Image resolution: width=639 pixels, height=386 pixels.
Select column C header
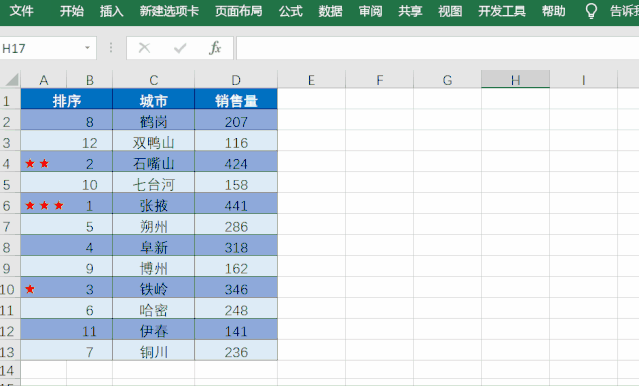tap(154, 79)
